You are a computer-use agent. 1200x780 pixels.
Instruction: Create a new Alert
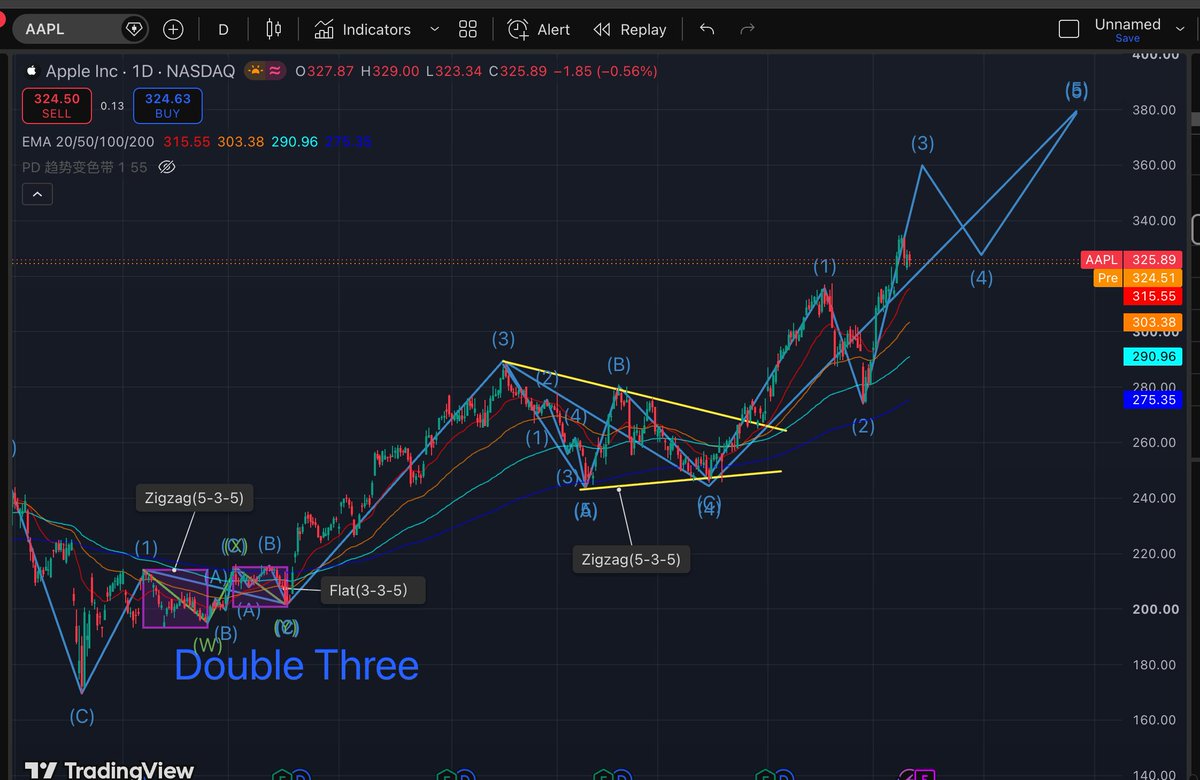[x=538, y=29]
